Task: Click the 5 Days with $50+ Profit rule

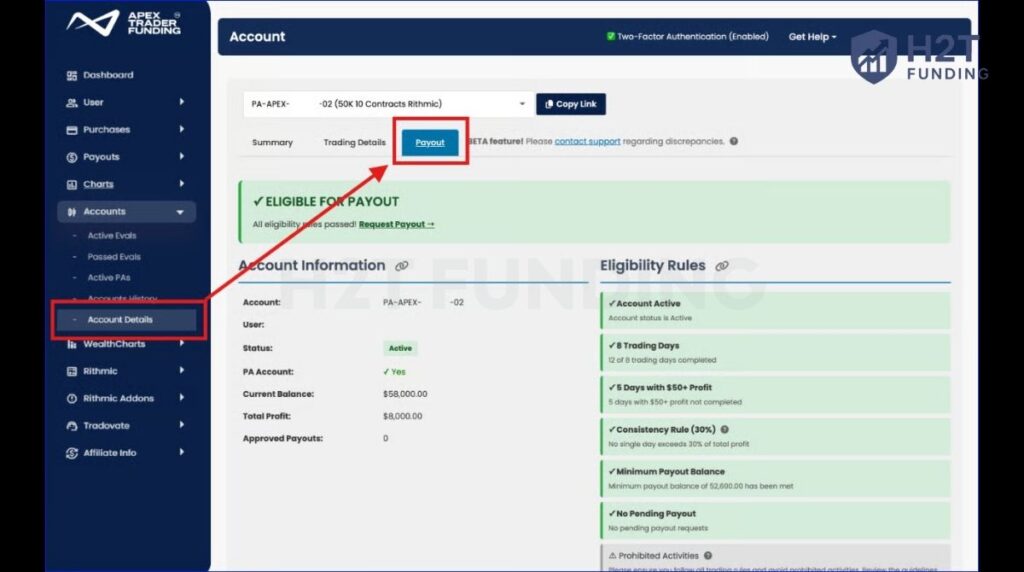Action: (x=775, y=394)
